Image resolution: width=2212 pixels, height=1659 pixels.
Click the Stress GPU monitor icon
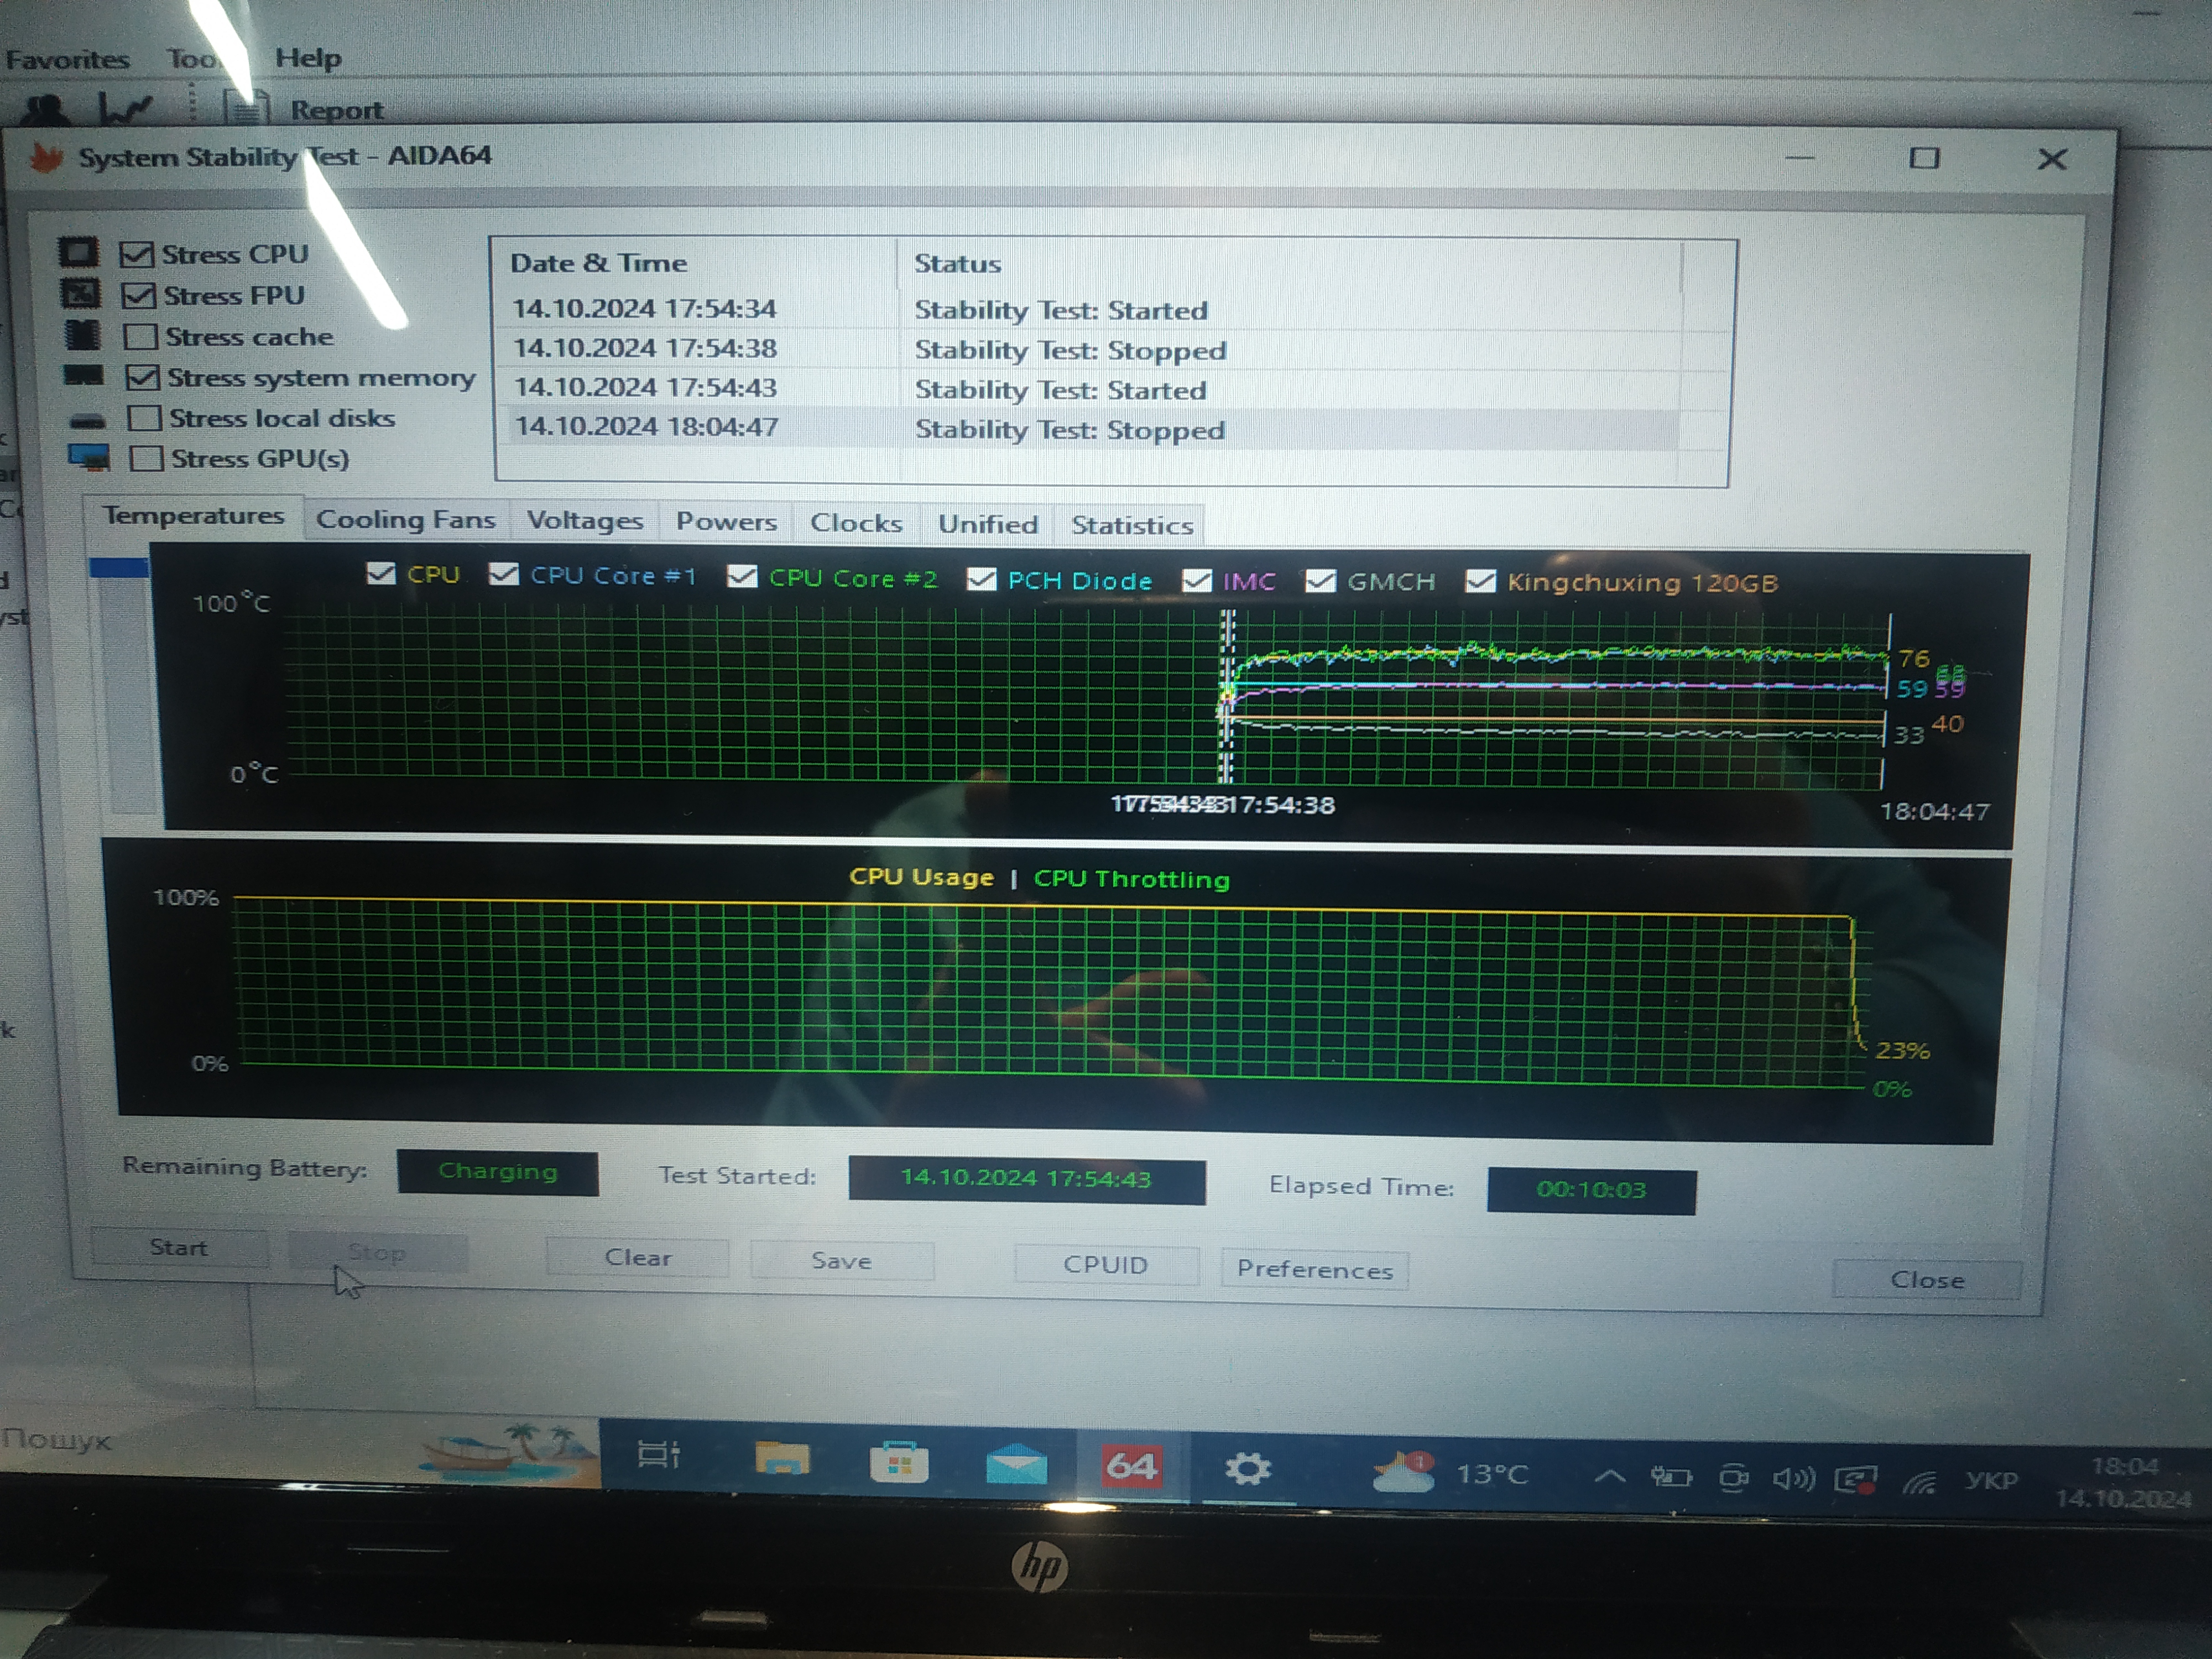89,458
